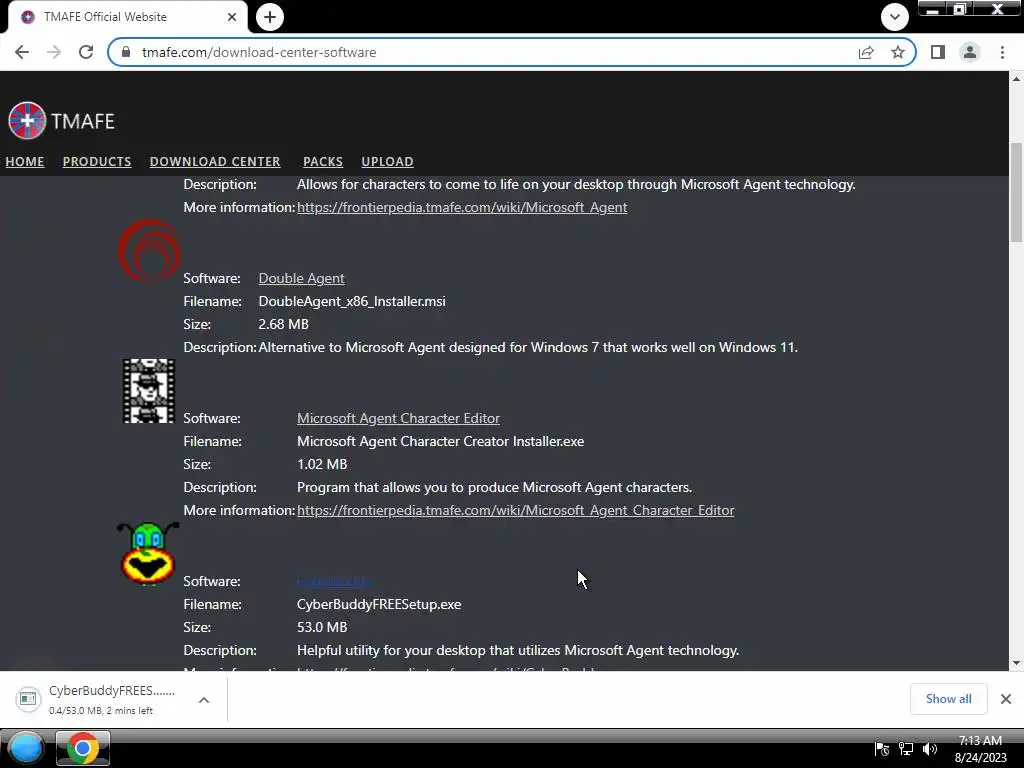Open the UPLOAD navigation item
Screen dimensions: 1024x768
point(387,161)
